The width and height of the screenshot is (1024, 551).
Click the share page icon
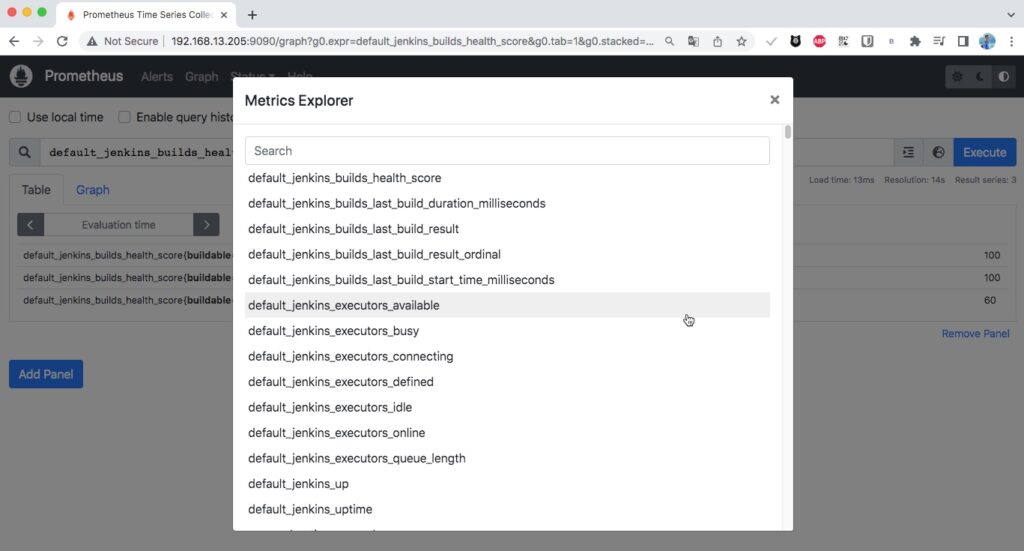tap(717, 41)
